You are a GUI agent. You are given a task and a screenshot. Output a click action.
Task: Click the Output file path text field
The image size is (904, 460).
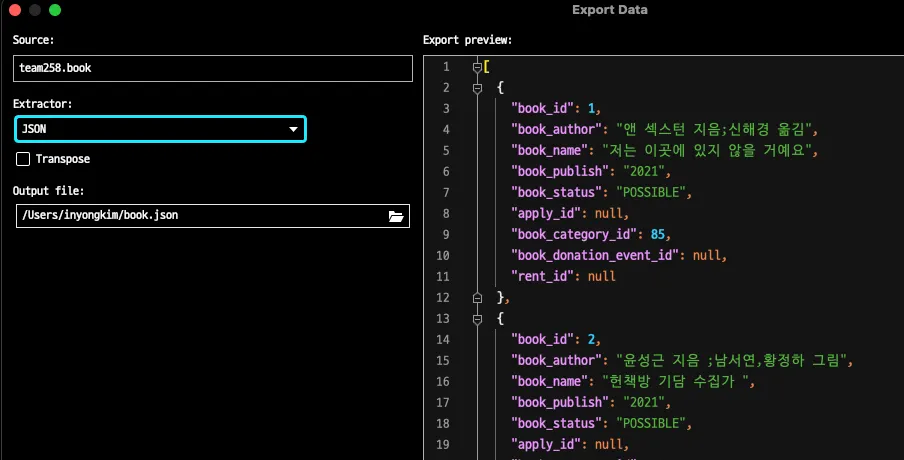point(200,216)
